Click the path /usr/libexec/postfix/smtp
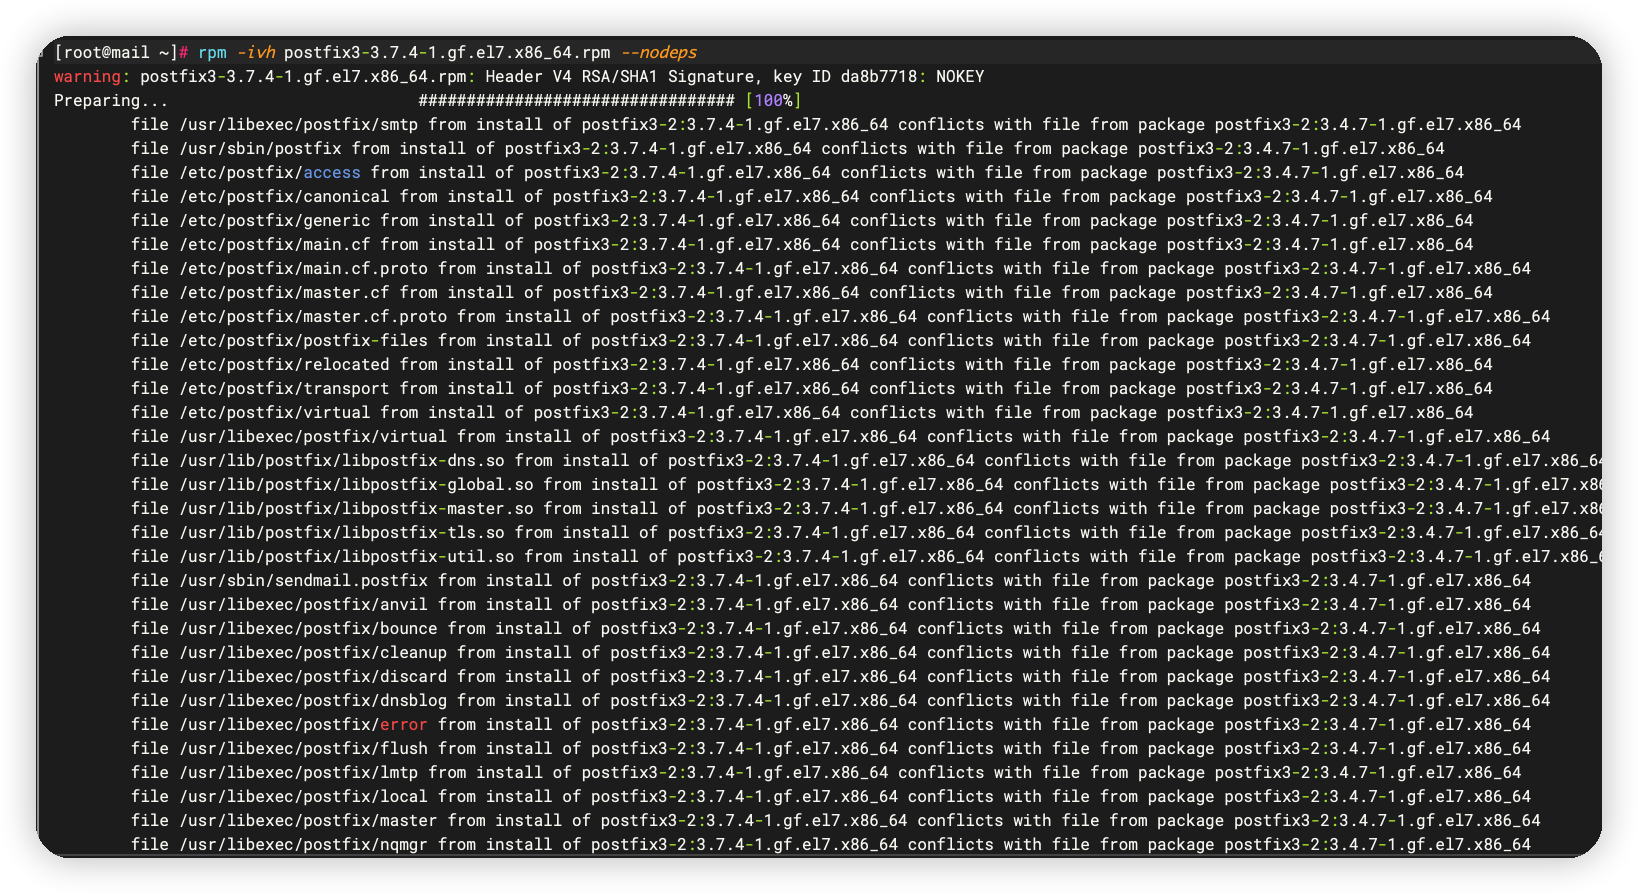1638x894 pixels. tap(299, 124)
